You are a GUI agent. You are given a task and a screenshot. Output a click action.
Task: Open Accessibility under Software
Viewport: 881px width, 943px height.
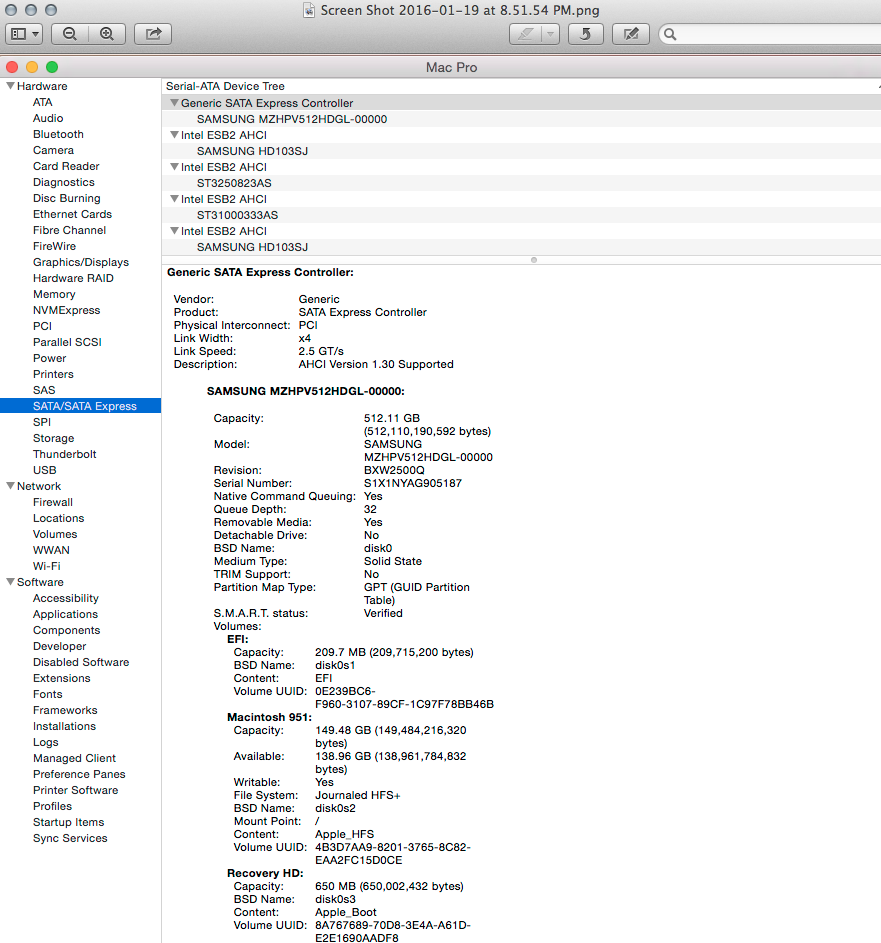click(66, 598)
